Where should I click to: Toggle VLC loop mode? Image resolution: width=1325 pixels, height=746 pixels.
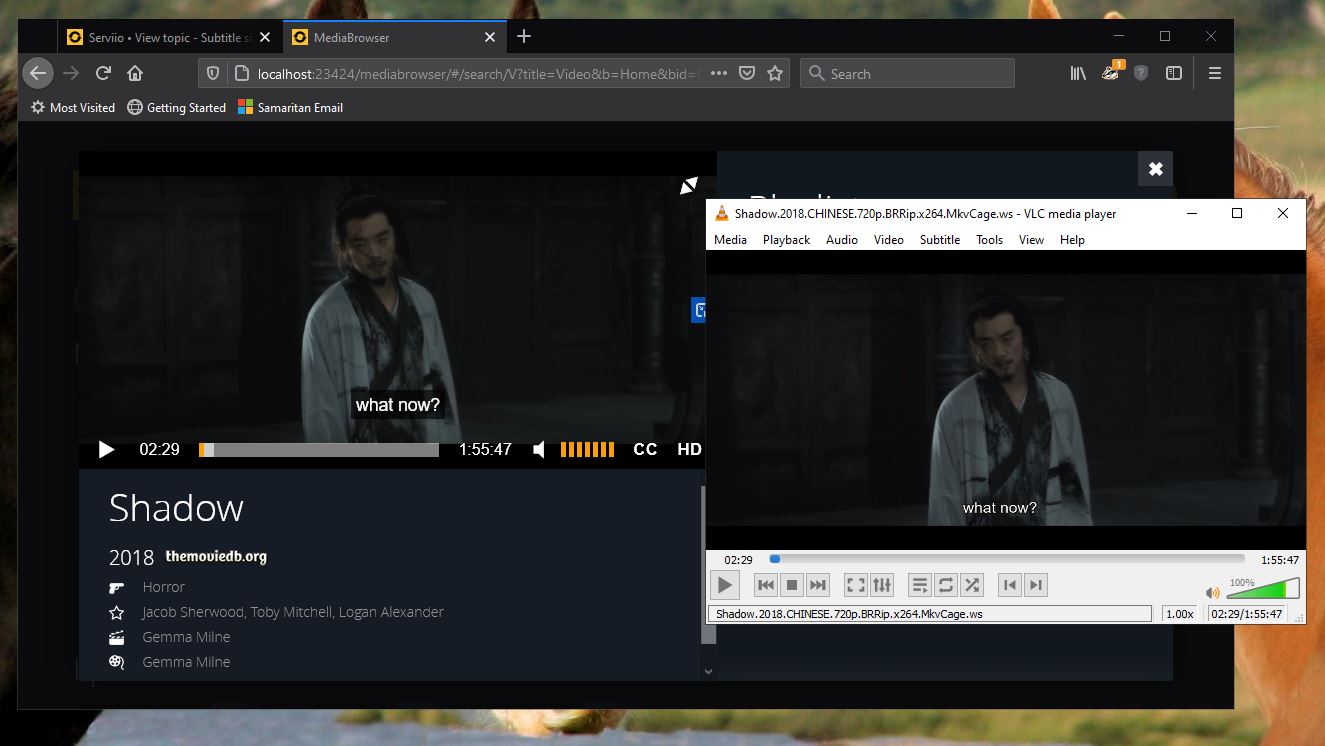click(x=946, y=585)
